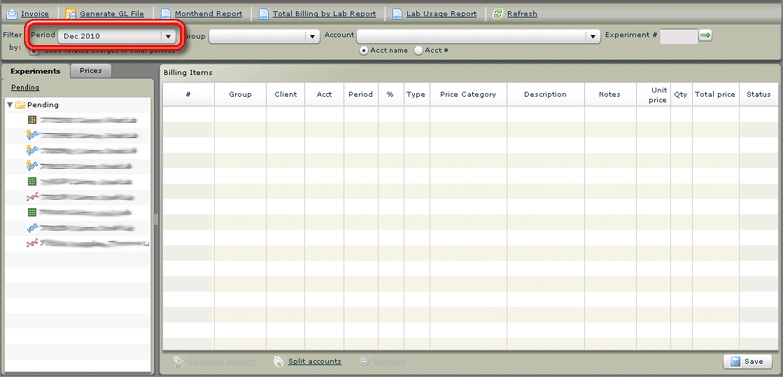Select the pending item with red-green microarray icon
The image size is (783, 377).
pyautogui.click(x=82, y=120)
